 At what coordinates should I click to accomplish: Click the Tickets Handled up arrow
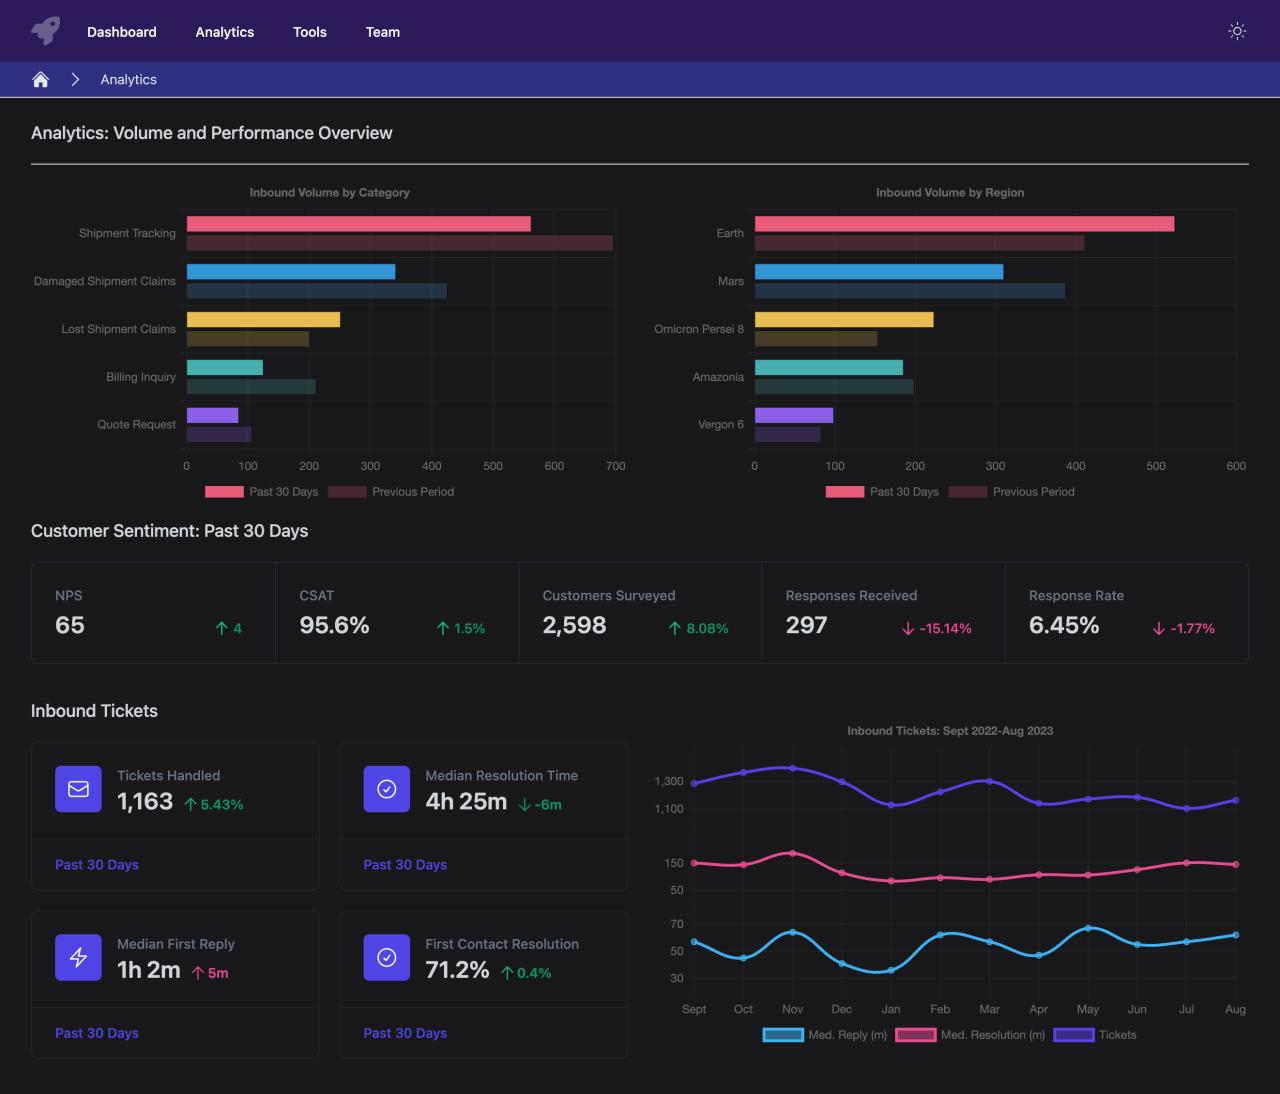click(x=190, y=804)
